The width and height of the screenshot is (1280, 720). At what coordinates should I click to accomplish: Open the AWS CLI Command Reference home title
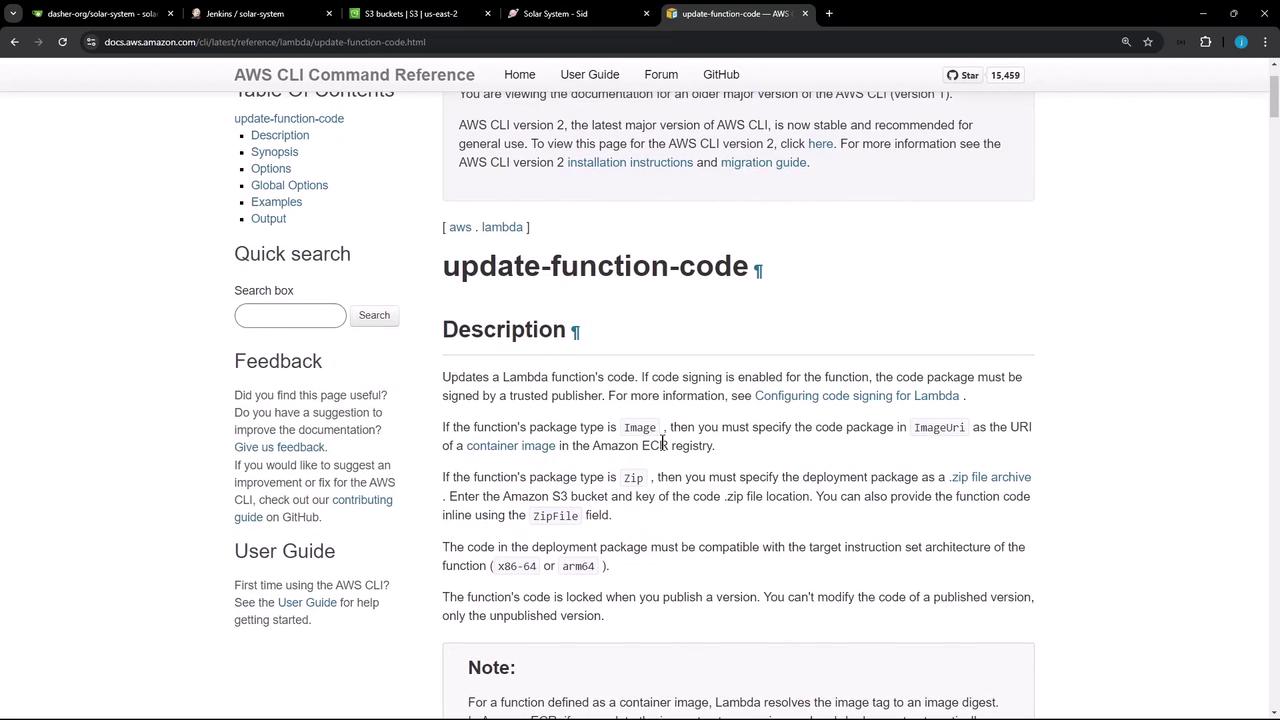[354, 75]
